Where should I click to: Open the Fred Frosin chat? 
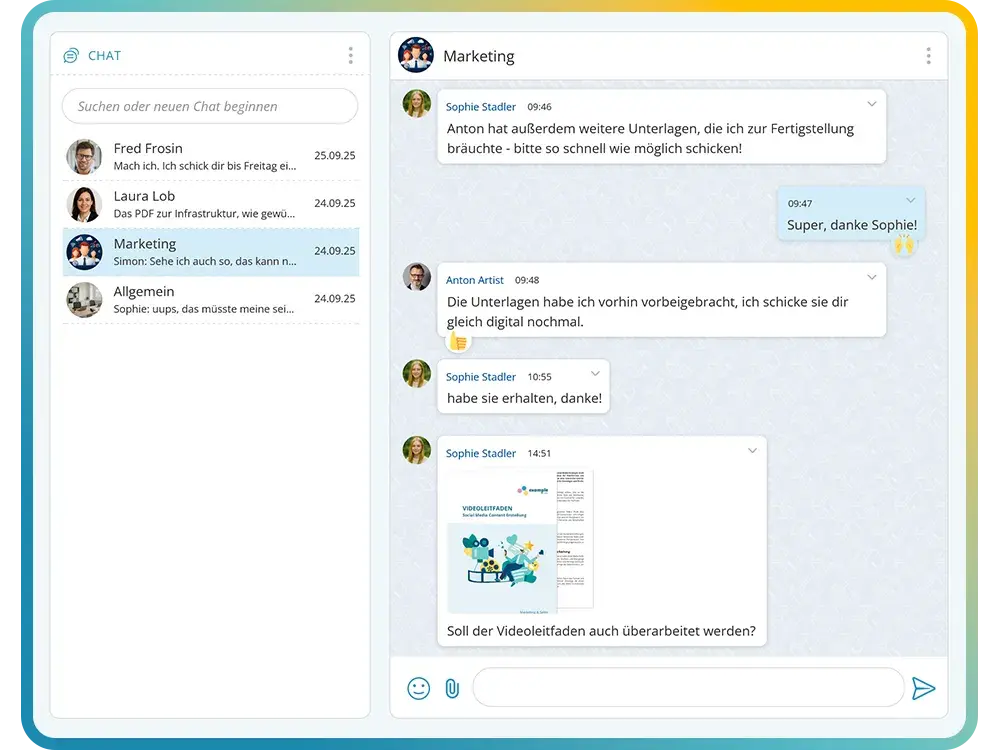[211, 157]
